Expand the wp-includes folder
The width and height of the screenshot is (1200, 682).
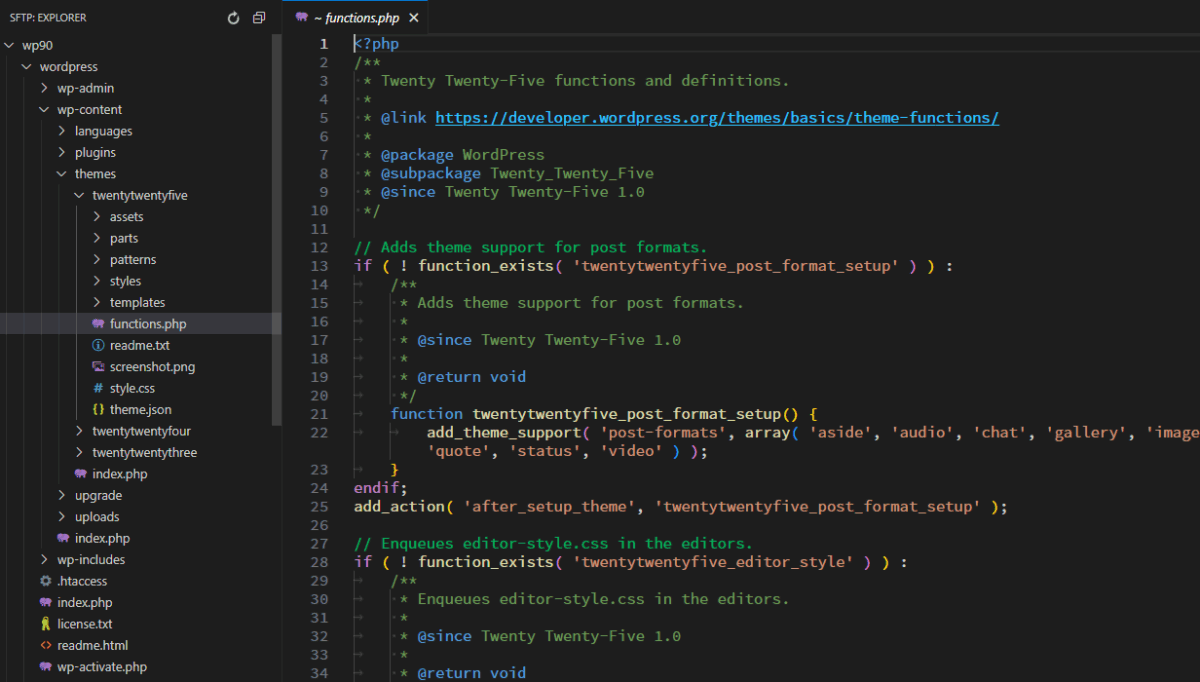click(45, 560)
